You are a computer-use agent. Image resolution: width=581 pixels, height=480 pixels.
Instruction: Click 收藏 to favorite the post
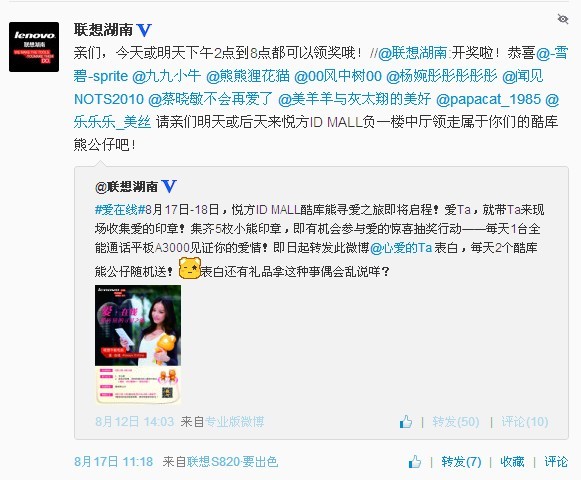(512, 462)
